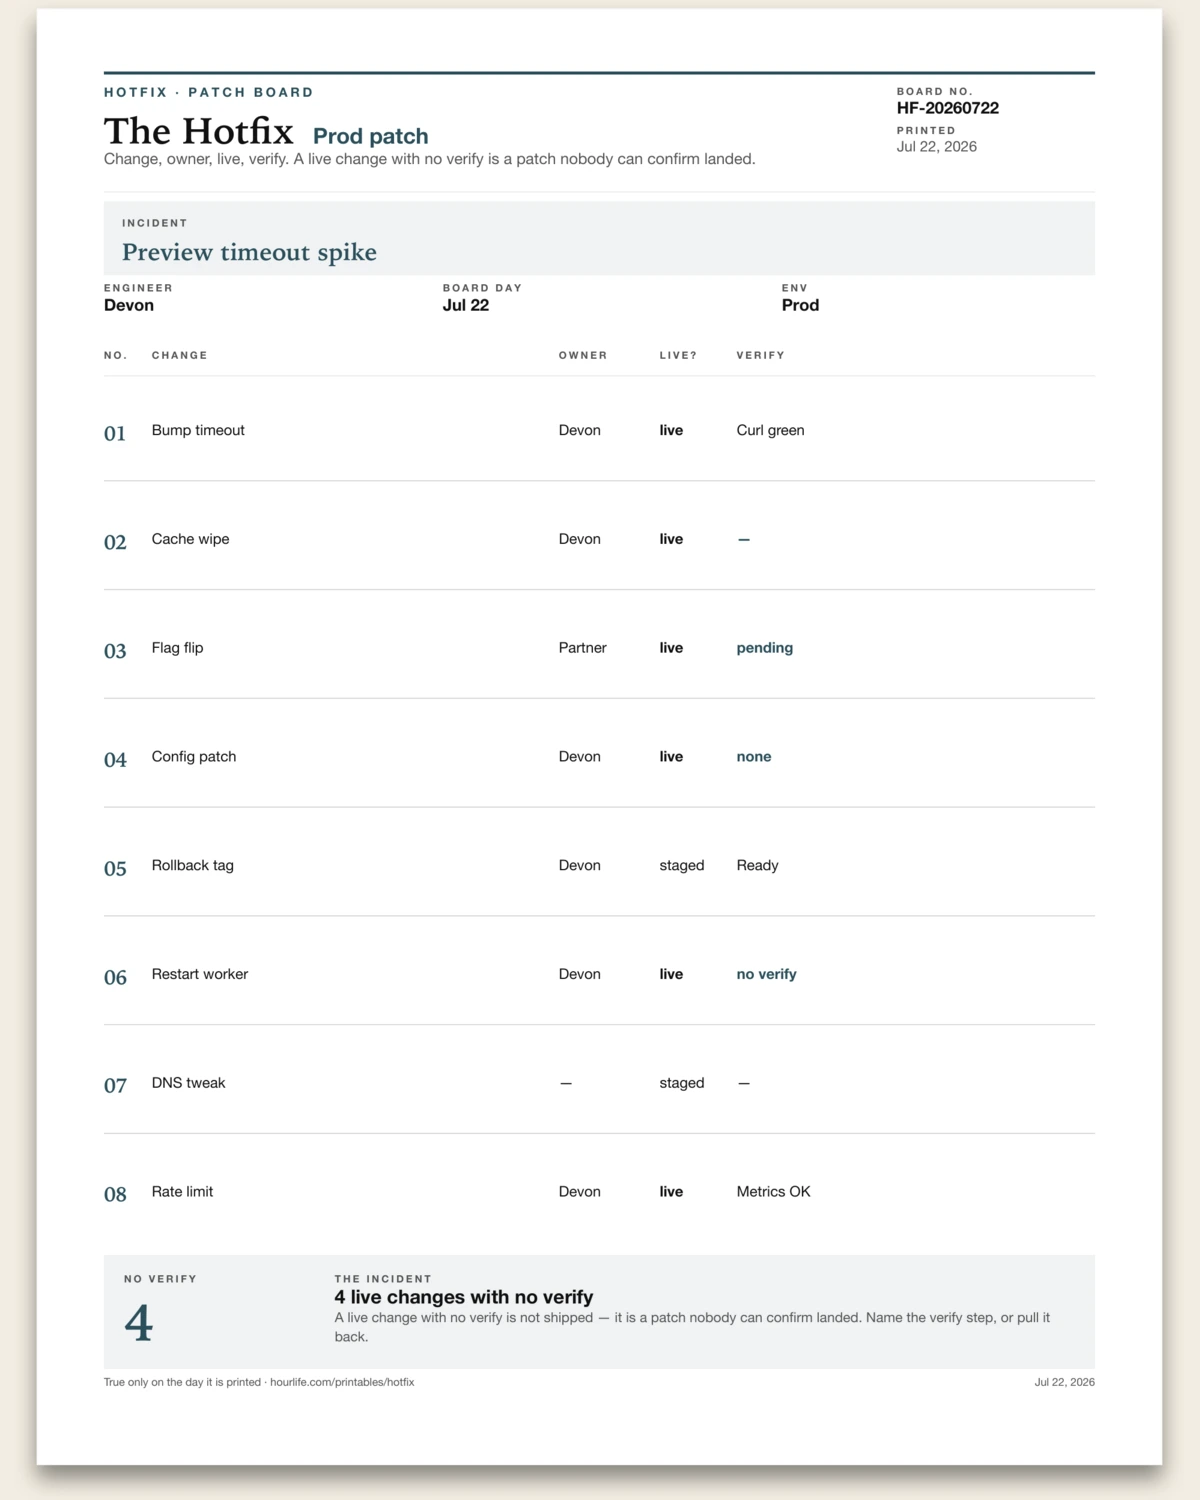Click the none verify status on Config patch
Screen dimensions: 1200x1500
[754, 757]
